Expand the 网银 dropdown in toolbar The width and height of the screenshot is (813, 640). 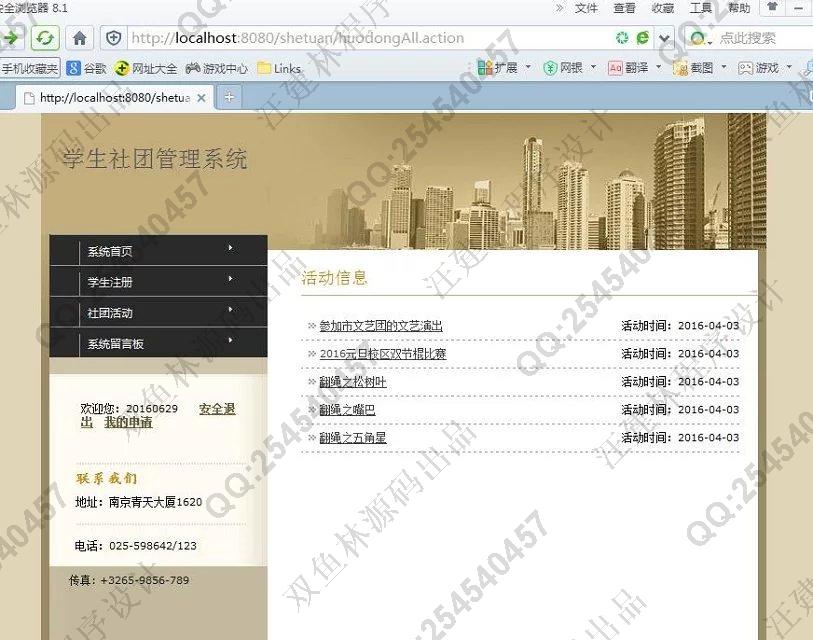pos(570,68)
